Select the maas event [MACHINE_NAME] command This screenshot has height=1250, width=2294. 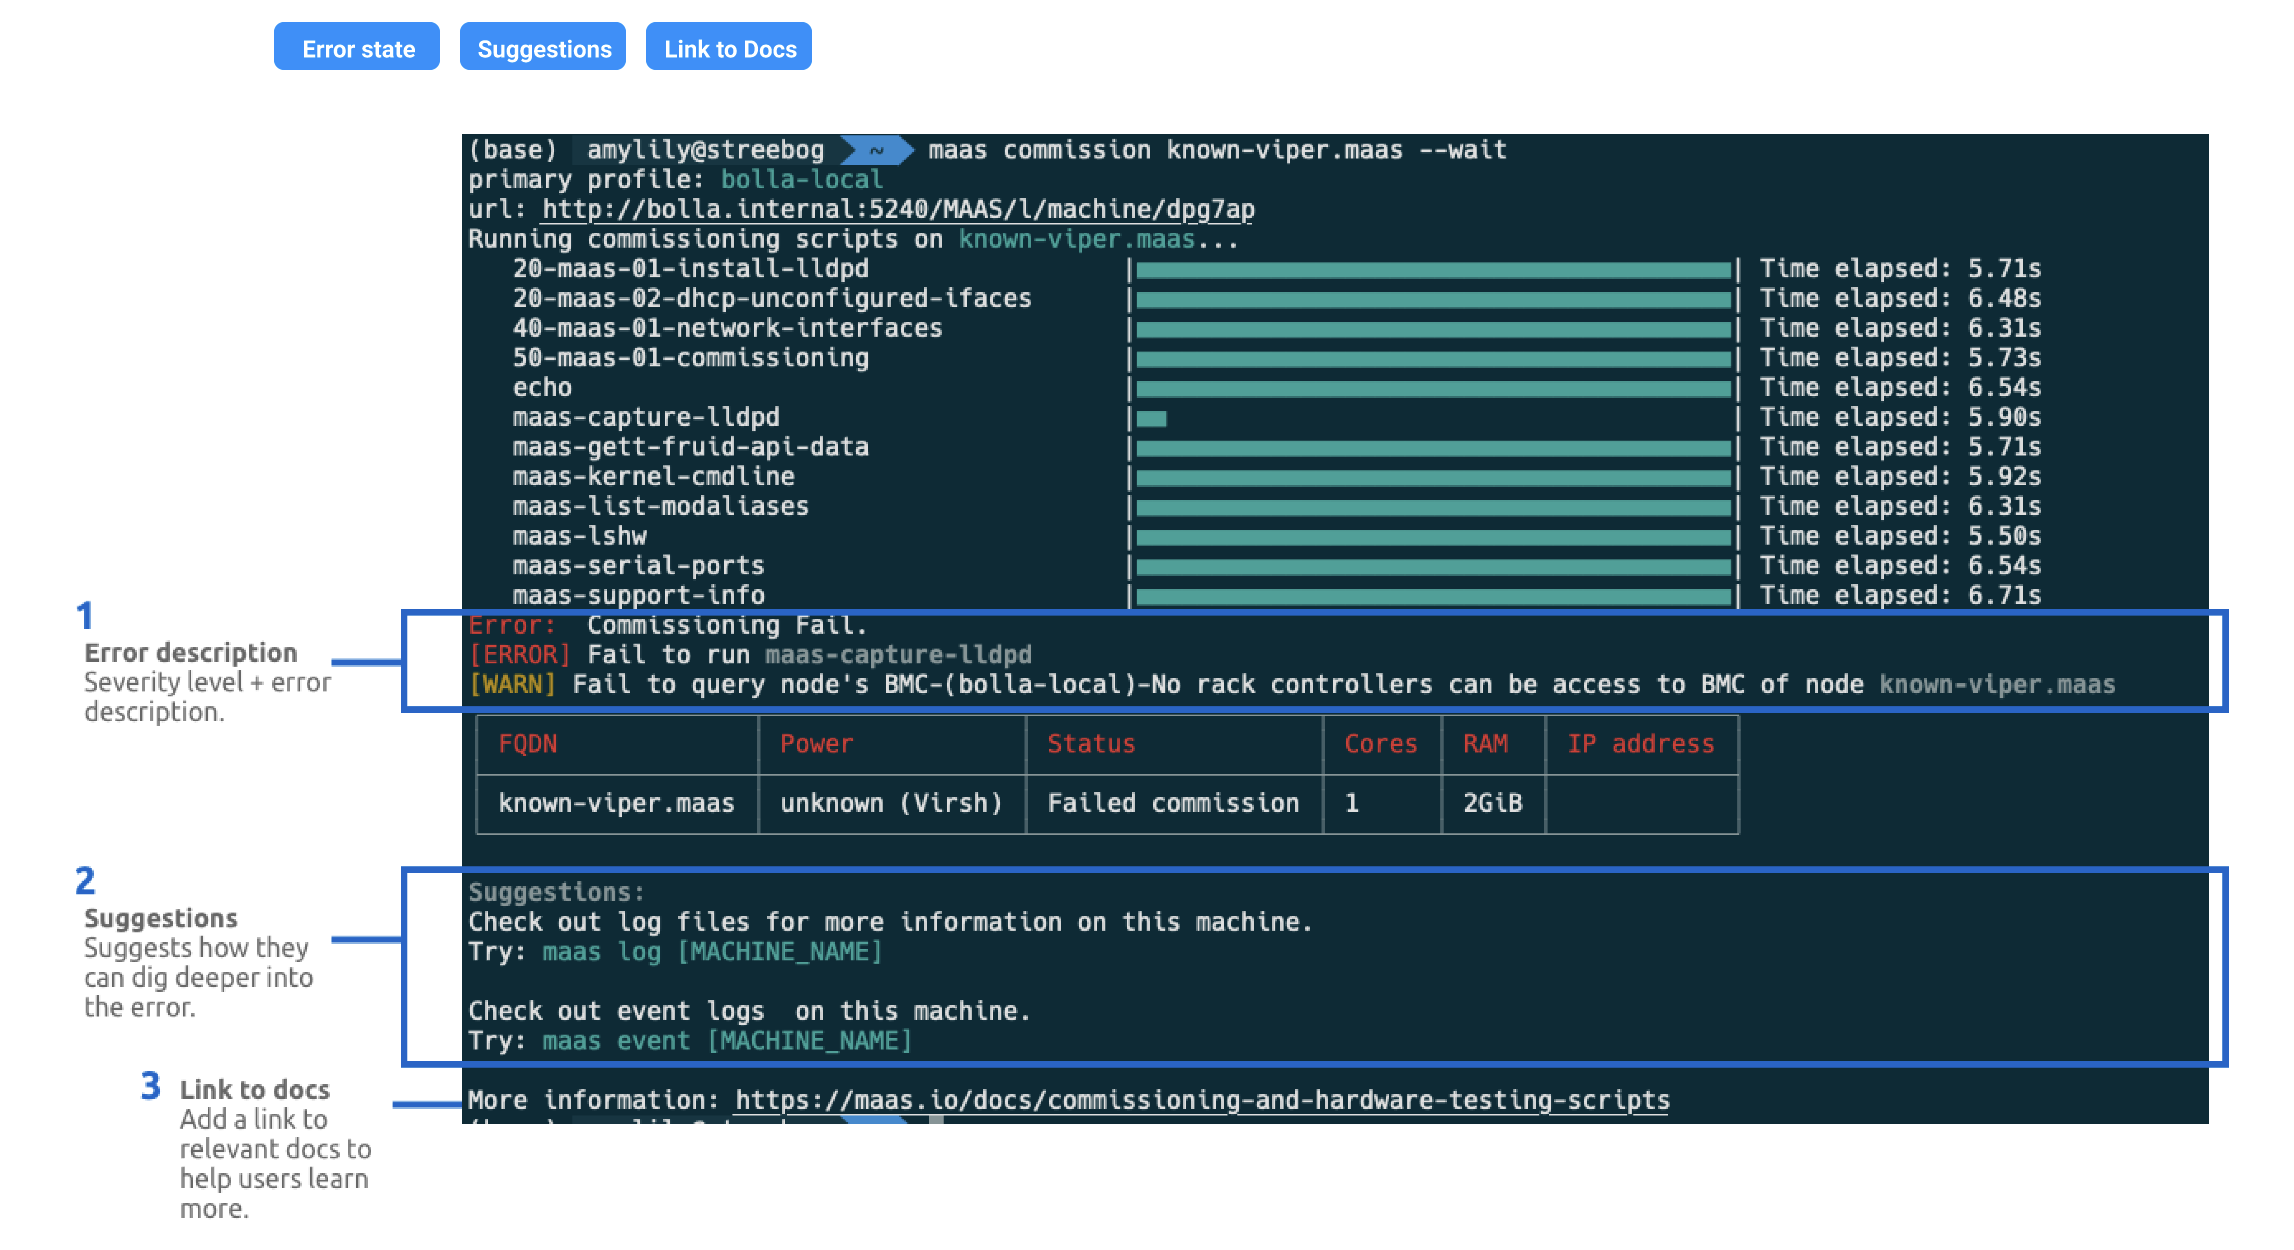click(727, 1041)
